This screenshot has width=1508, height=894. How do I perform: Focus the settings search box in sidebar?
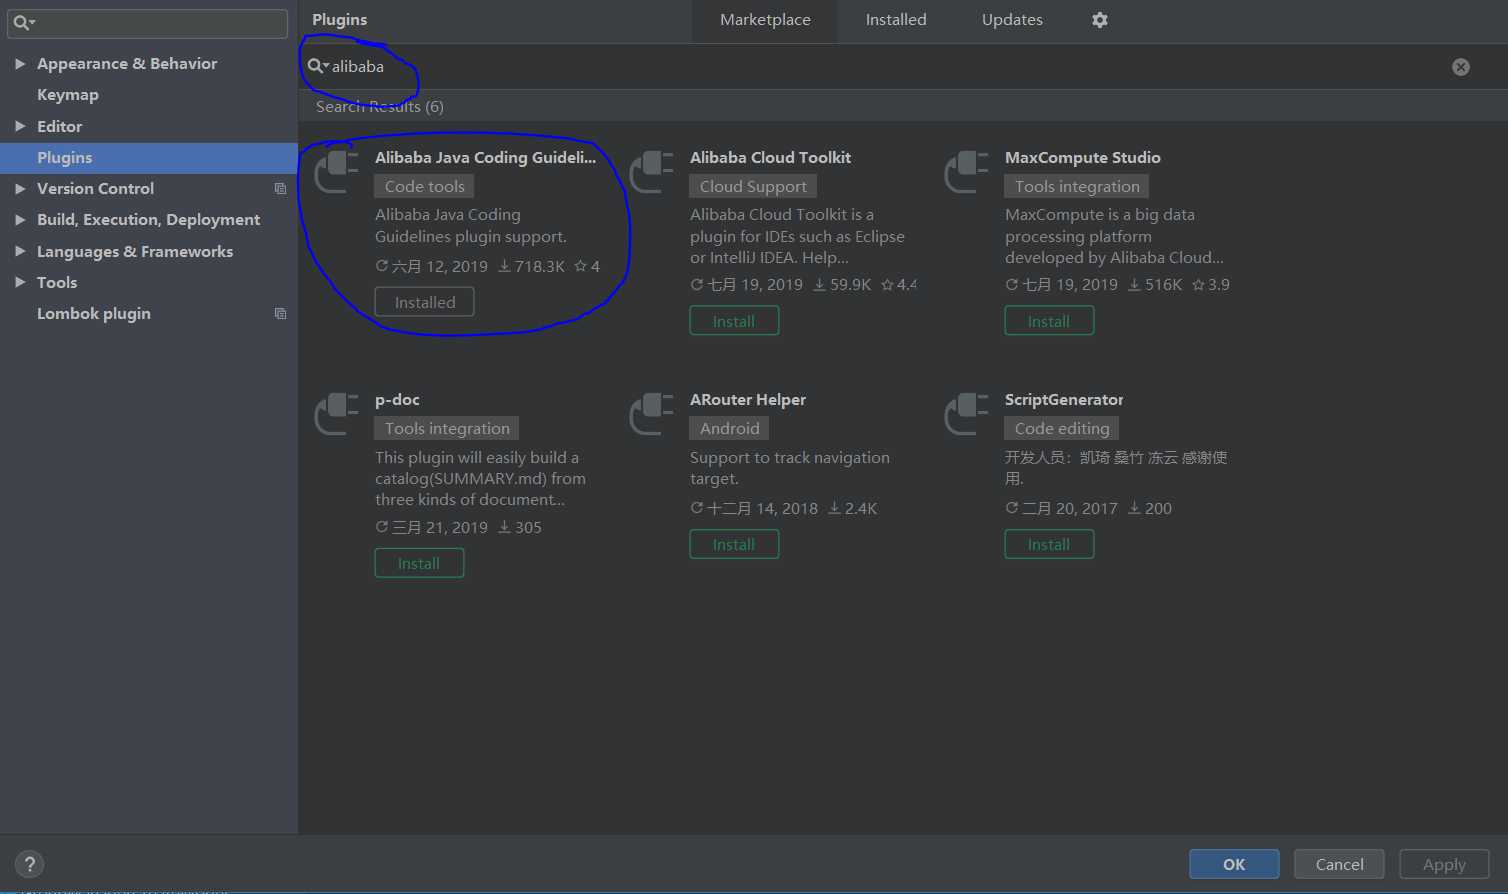pyautogui.click(x=148, y=22)
